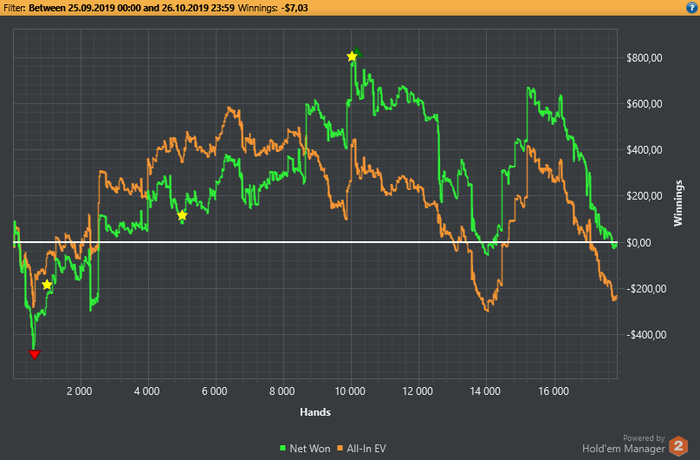Click the green upward triangle peak marker
Viewport: 700px width, 460px height.
tap(357, 52)
